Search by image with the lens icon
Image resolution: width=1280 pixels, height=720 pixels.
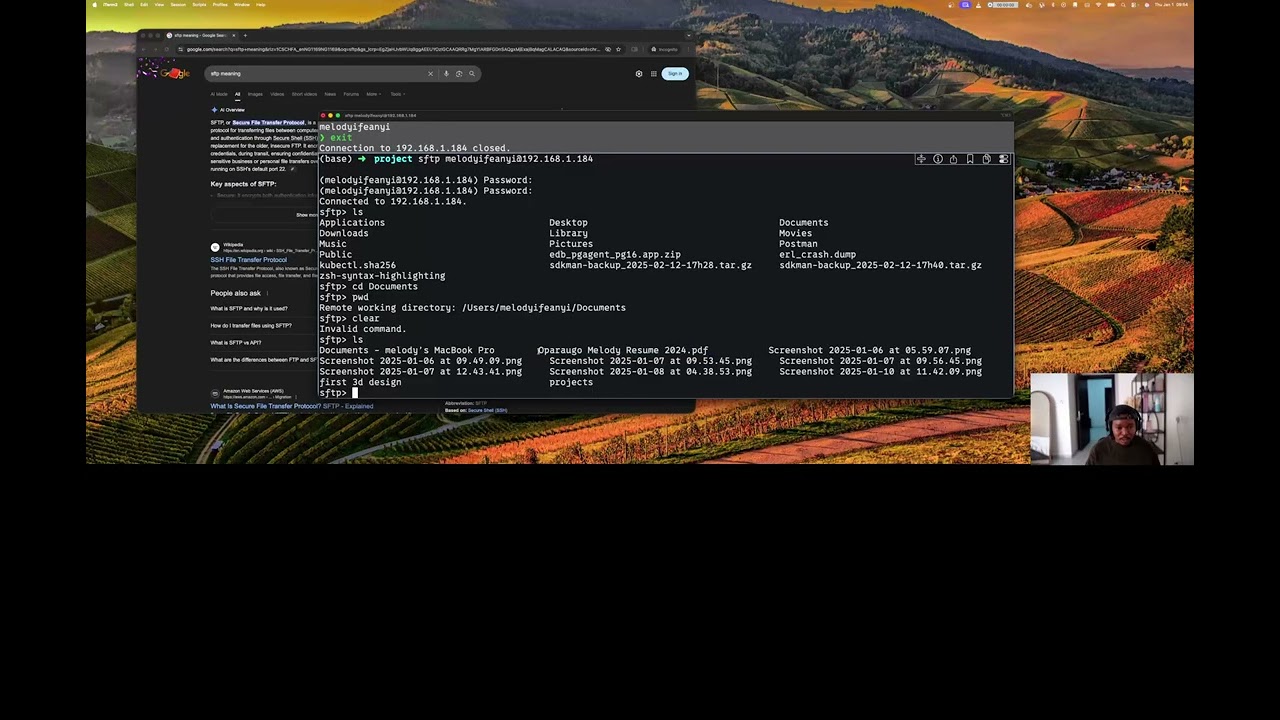click(x=459, y=73)
